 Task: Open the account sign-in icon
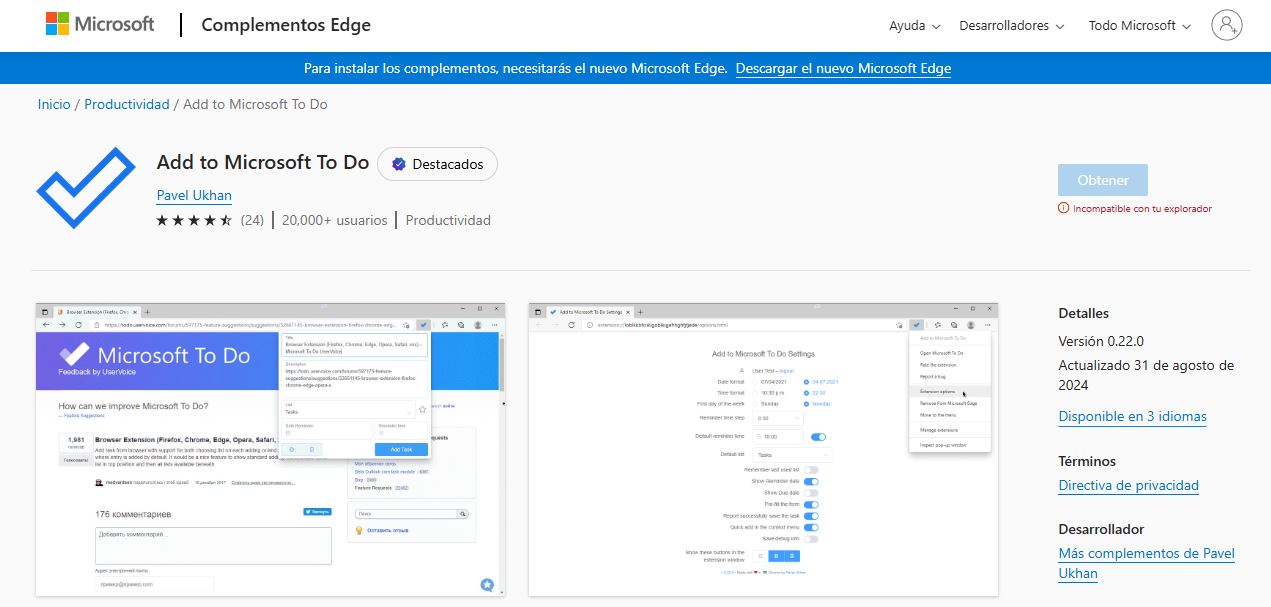pos(1226,25)
